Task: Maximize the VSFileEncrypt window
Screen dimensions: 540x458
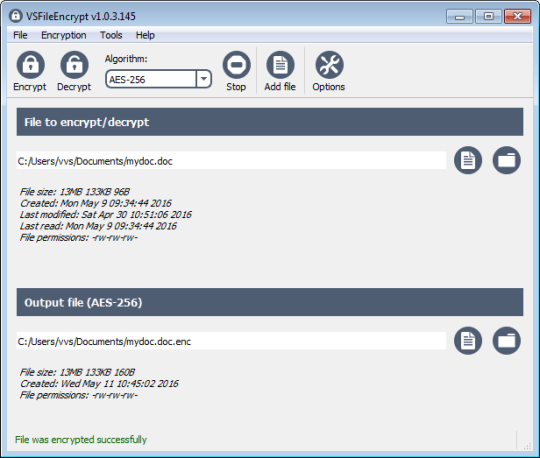Action: pos(488,16)
